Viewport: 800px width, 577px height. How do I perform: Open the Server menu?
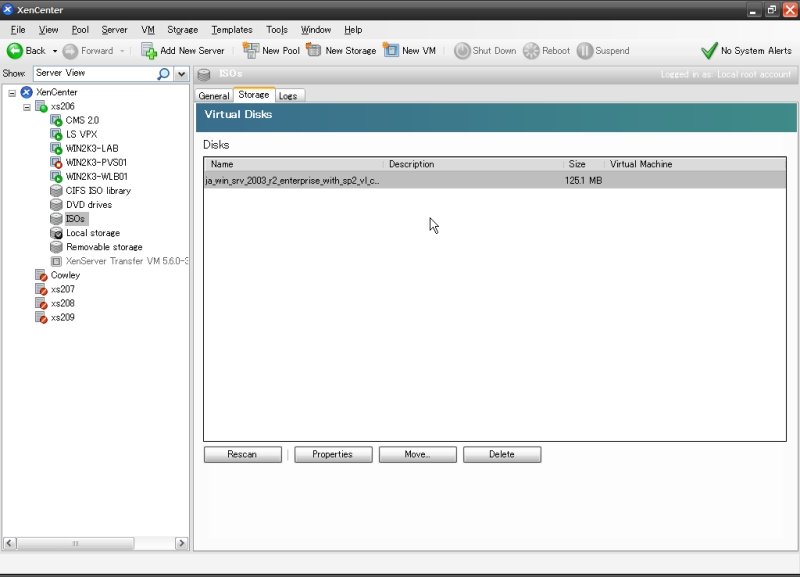coord(114,30)
